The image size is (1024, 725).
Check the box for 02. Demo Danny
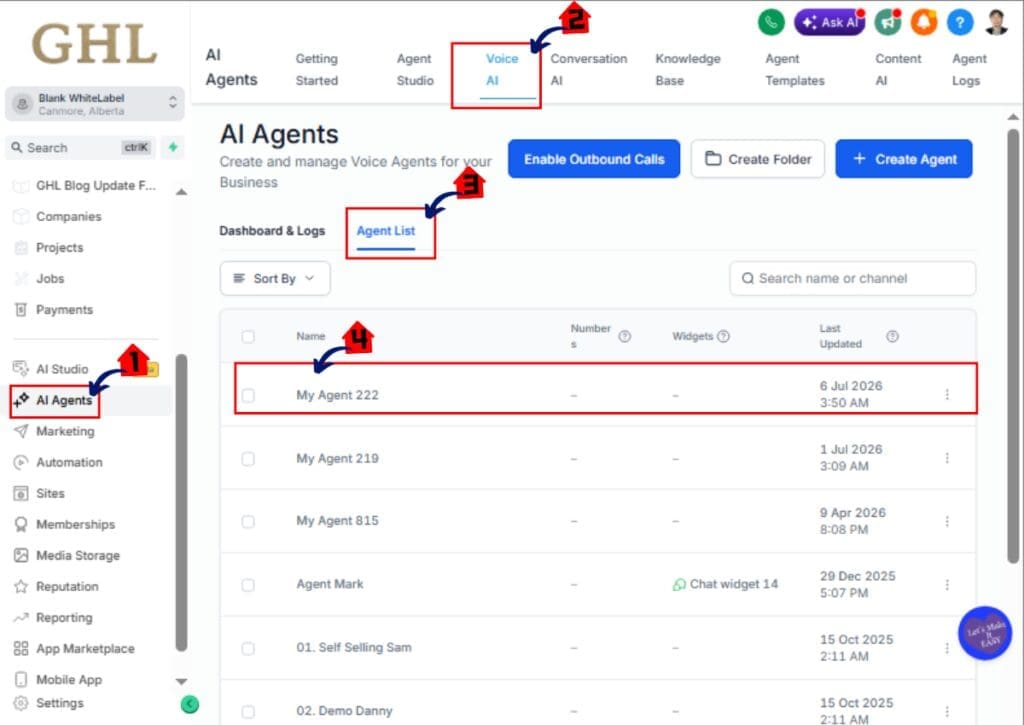(248, 711)
